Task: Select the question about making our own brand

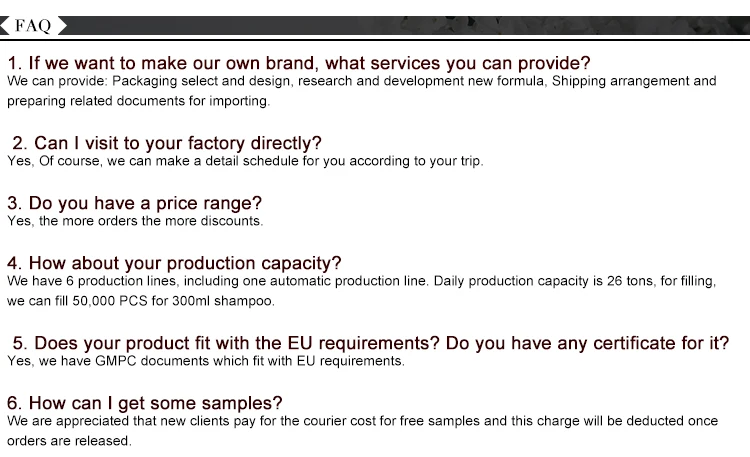Action: (299, 62)
